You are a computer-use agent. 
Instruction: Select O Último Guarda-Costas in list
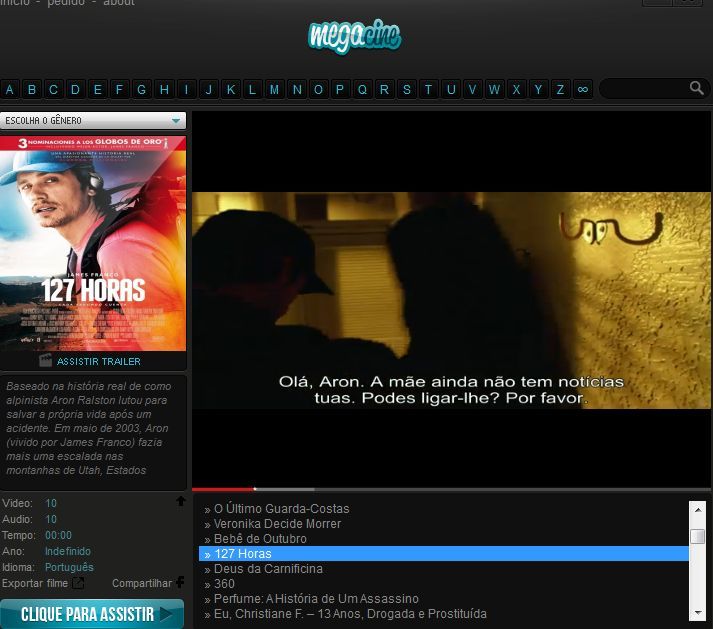pyautogui.click(x=281, y=508)
